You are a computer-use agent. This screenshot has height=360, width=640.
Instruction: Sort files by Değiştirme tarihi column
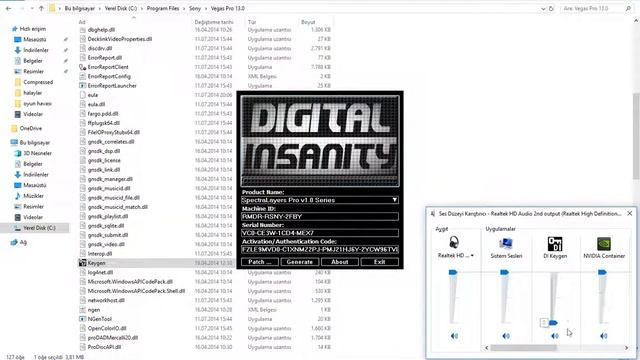tap(214, 22)
